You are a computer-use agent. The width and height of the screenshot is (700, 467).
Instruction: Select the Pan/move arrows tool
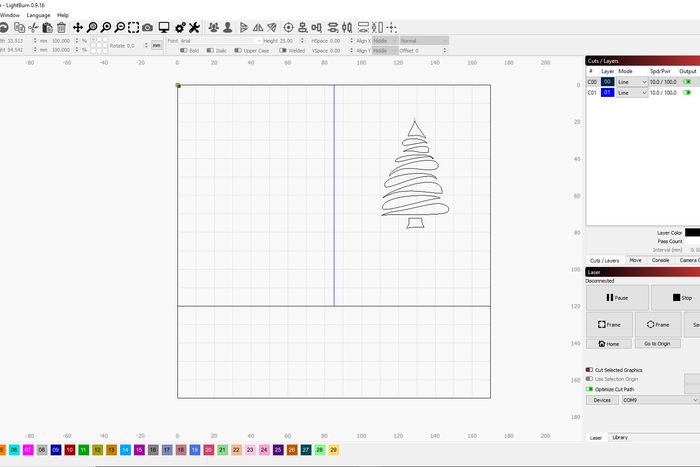78,27
